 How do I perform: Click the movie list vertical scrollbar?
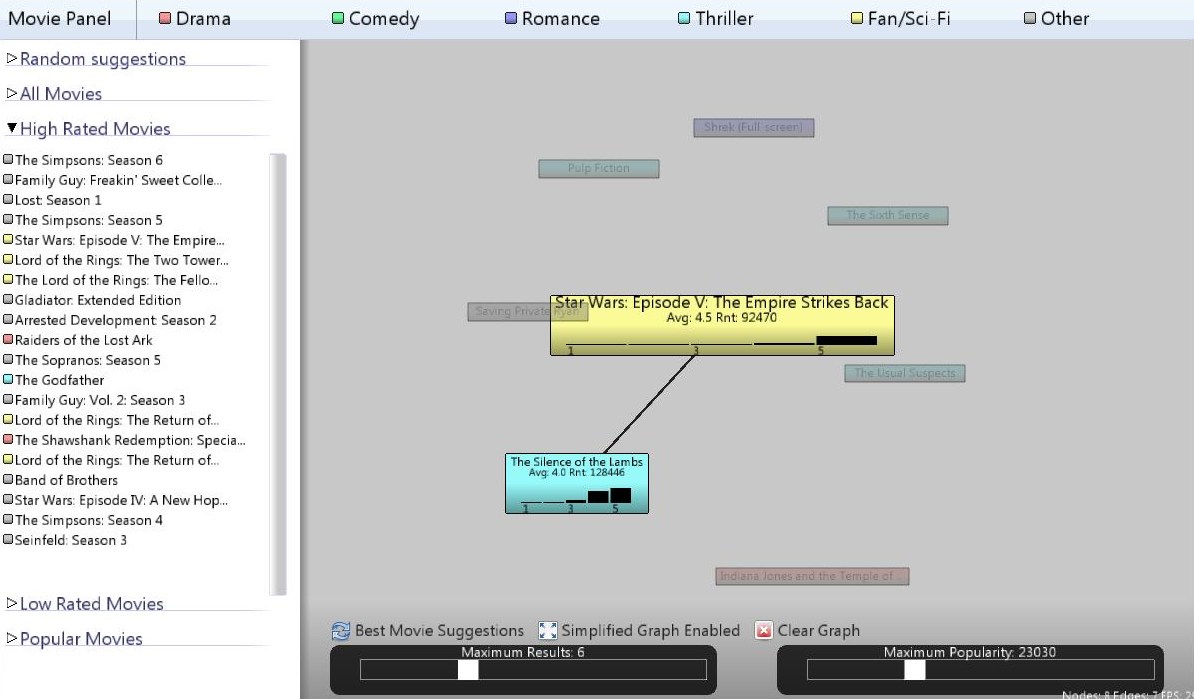278,374
